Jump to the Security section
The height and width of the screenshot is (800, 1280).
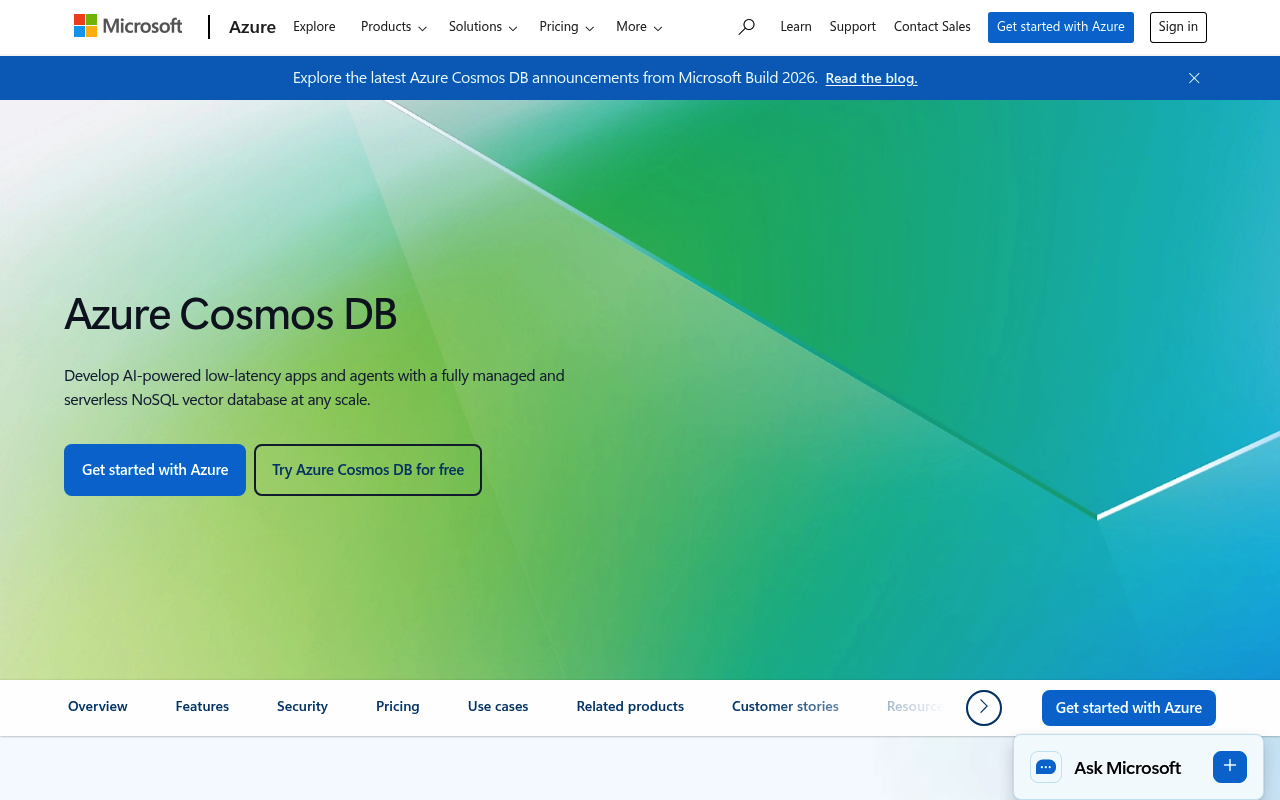pos(302,706)
